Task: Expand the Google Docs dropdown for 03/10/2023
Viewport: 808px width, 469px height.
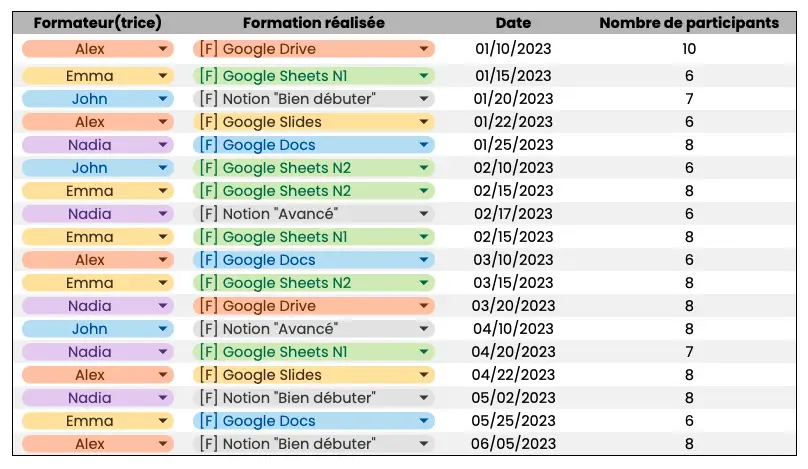Action: point(314,260)
